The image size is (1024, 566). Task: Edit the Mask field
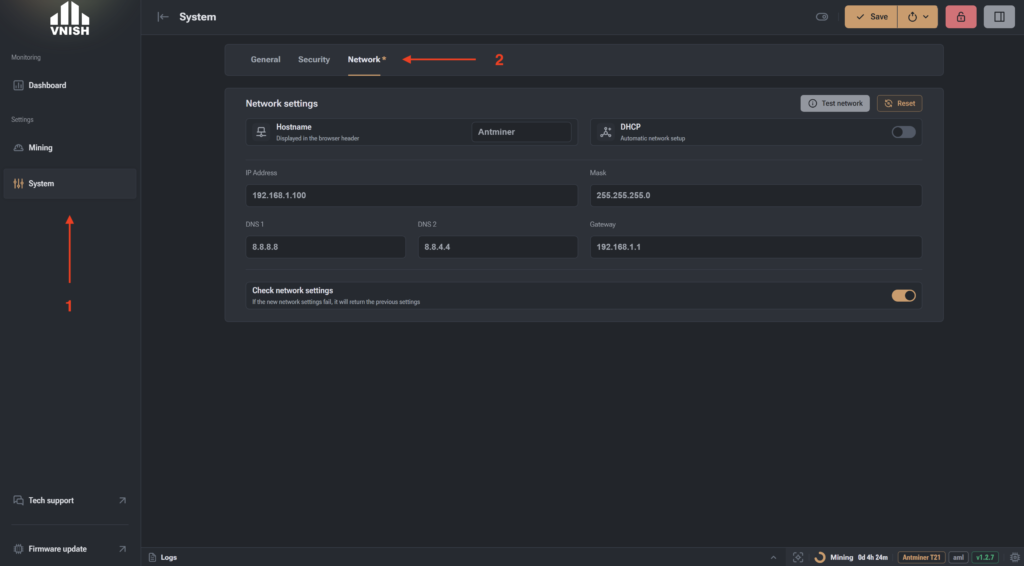coord(756,195)
